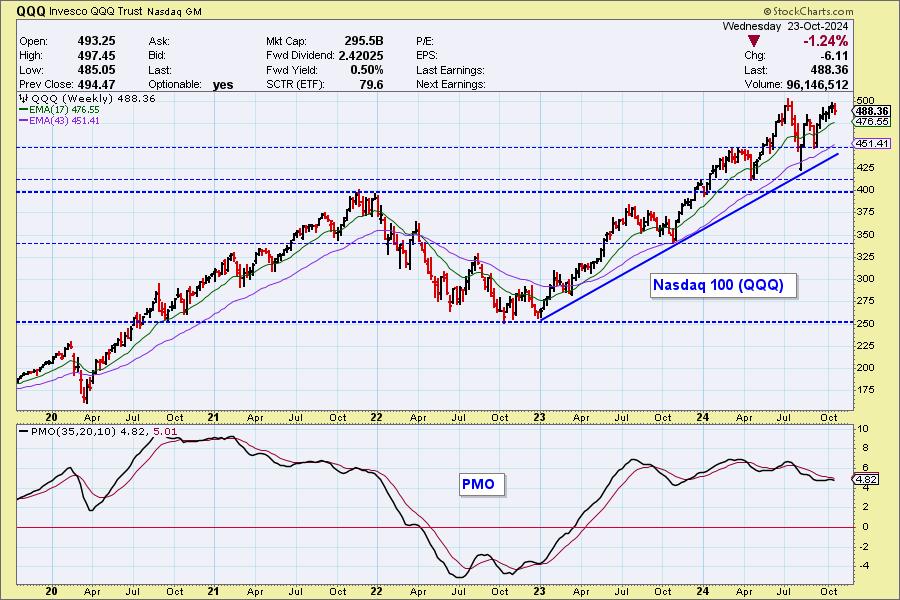Screen dimensions: 900x600
Task: Click the High value 497.45
Action: point(96,56)
